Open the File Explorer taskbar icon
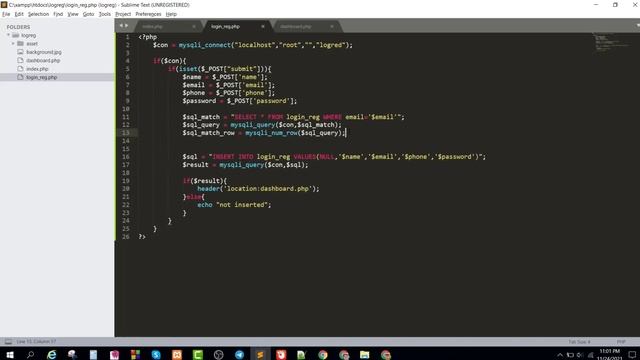Viewport: 640px width, 360px height. pos(364,355)
